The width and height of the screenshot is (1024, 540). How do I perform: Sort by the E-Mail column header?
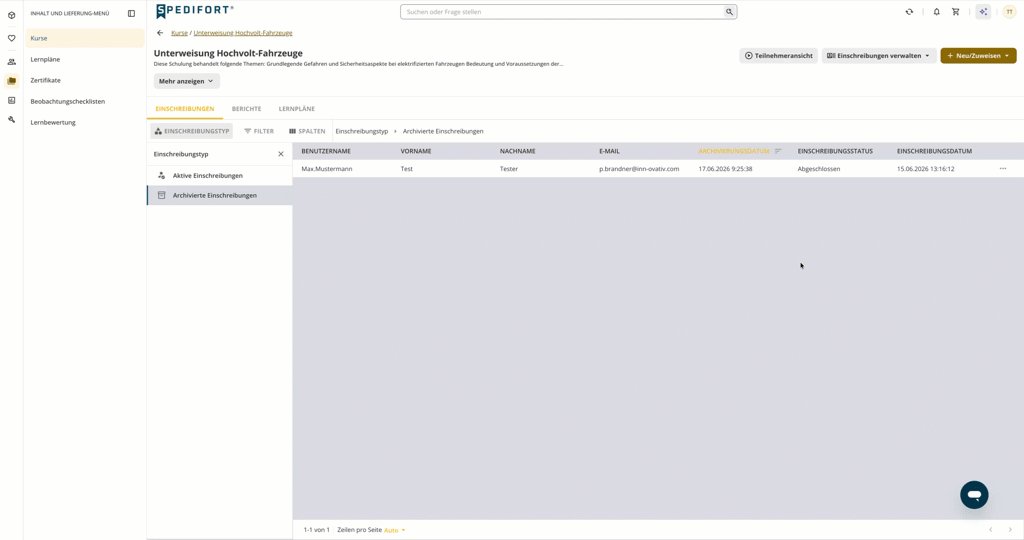609,151
